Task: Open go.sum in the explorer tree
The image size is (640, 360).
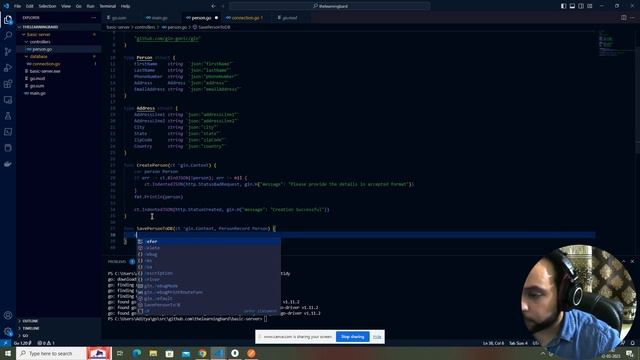Action: (x=37, y=86)
